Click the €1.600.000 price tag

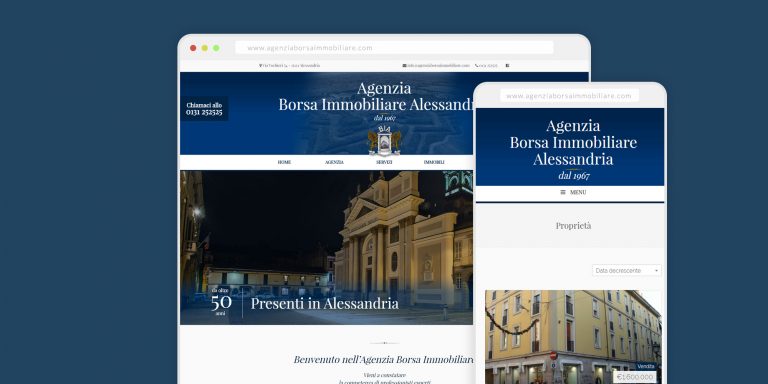tap(635, 377)
